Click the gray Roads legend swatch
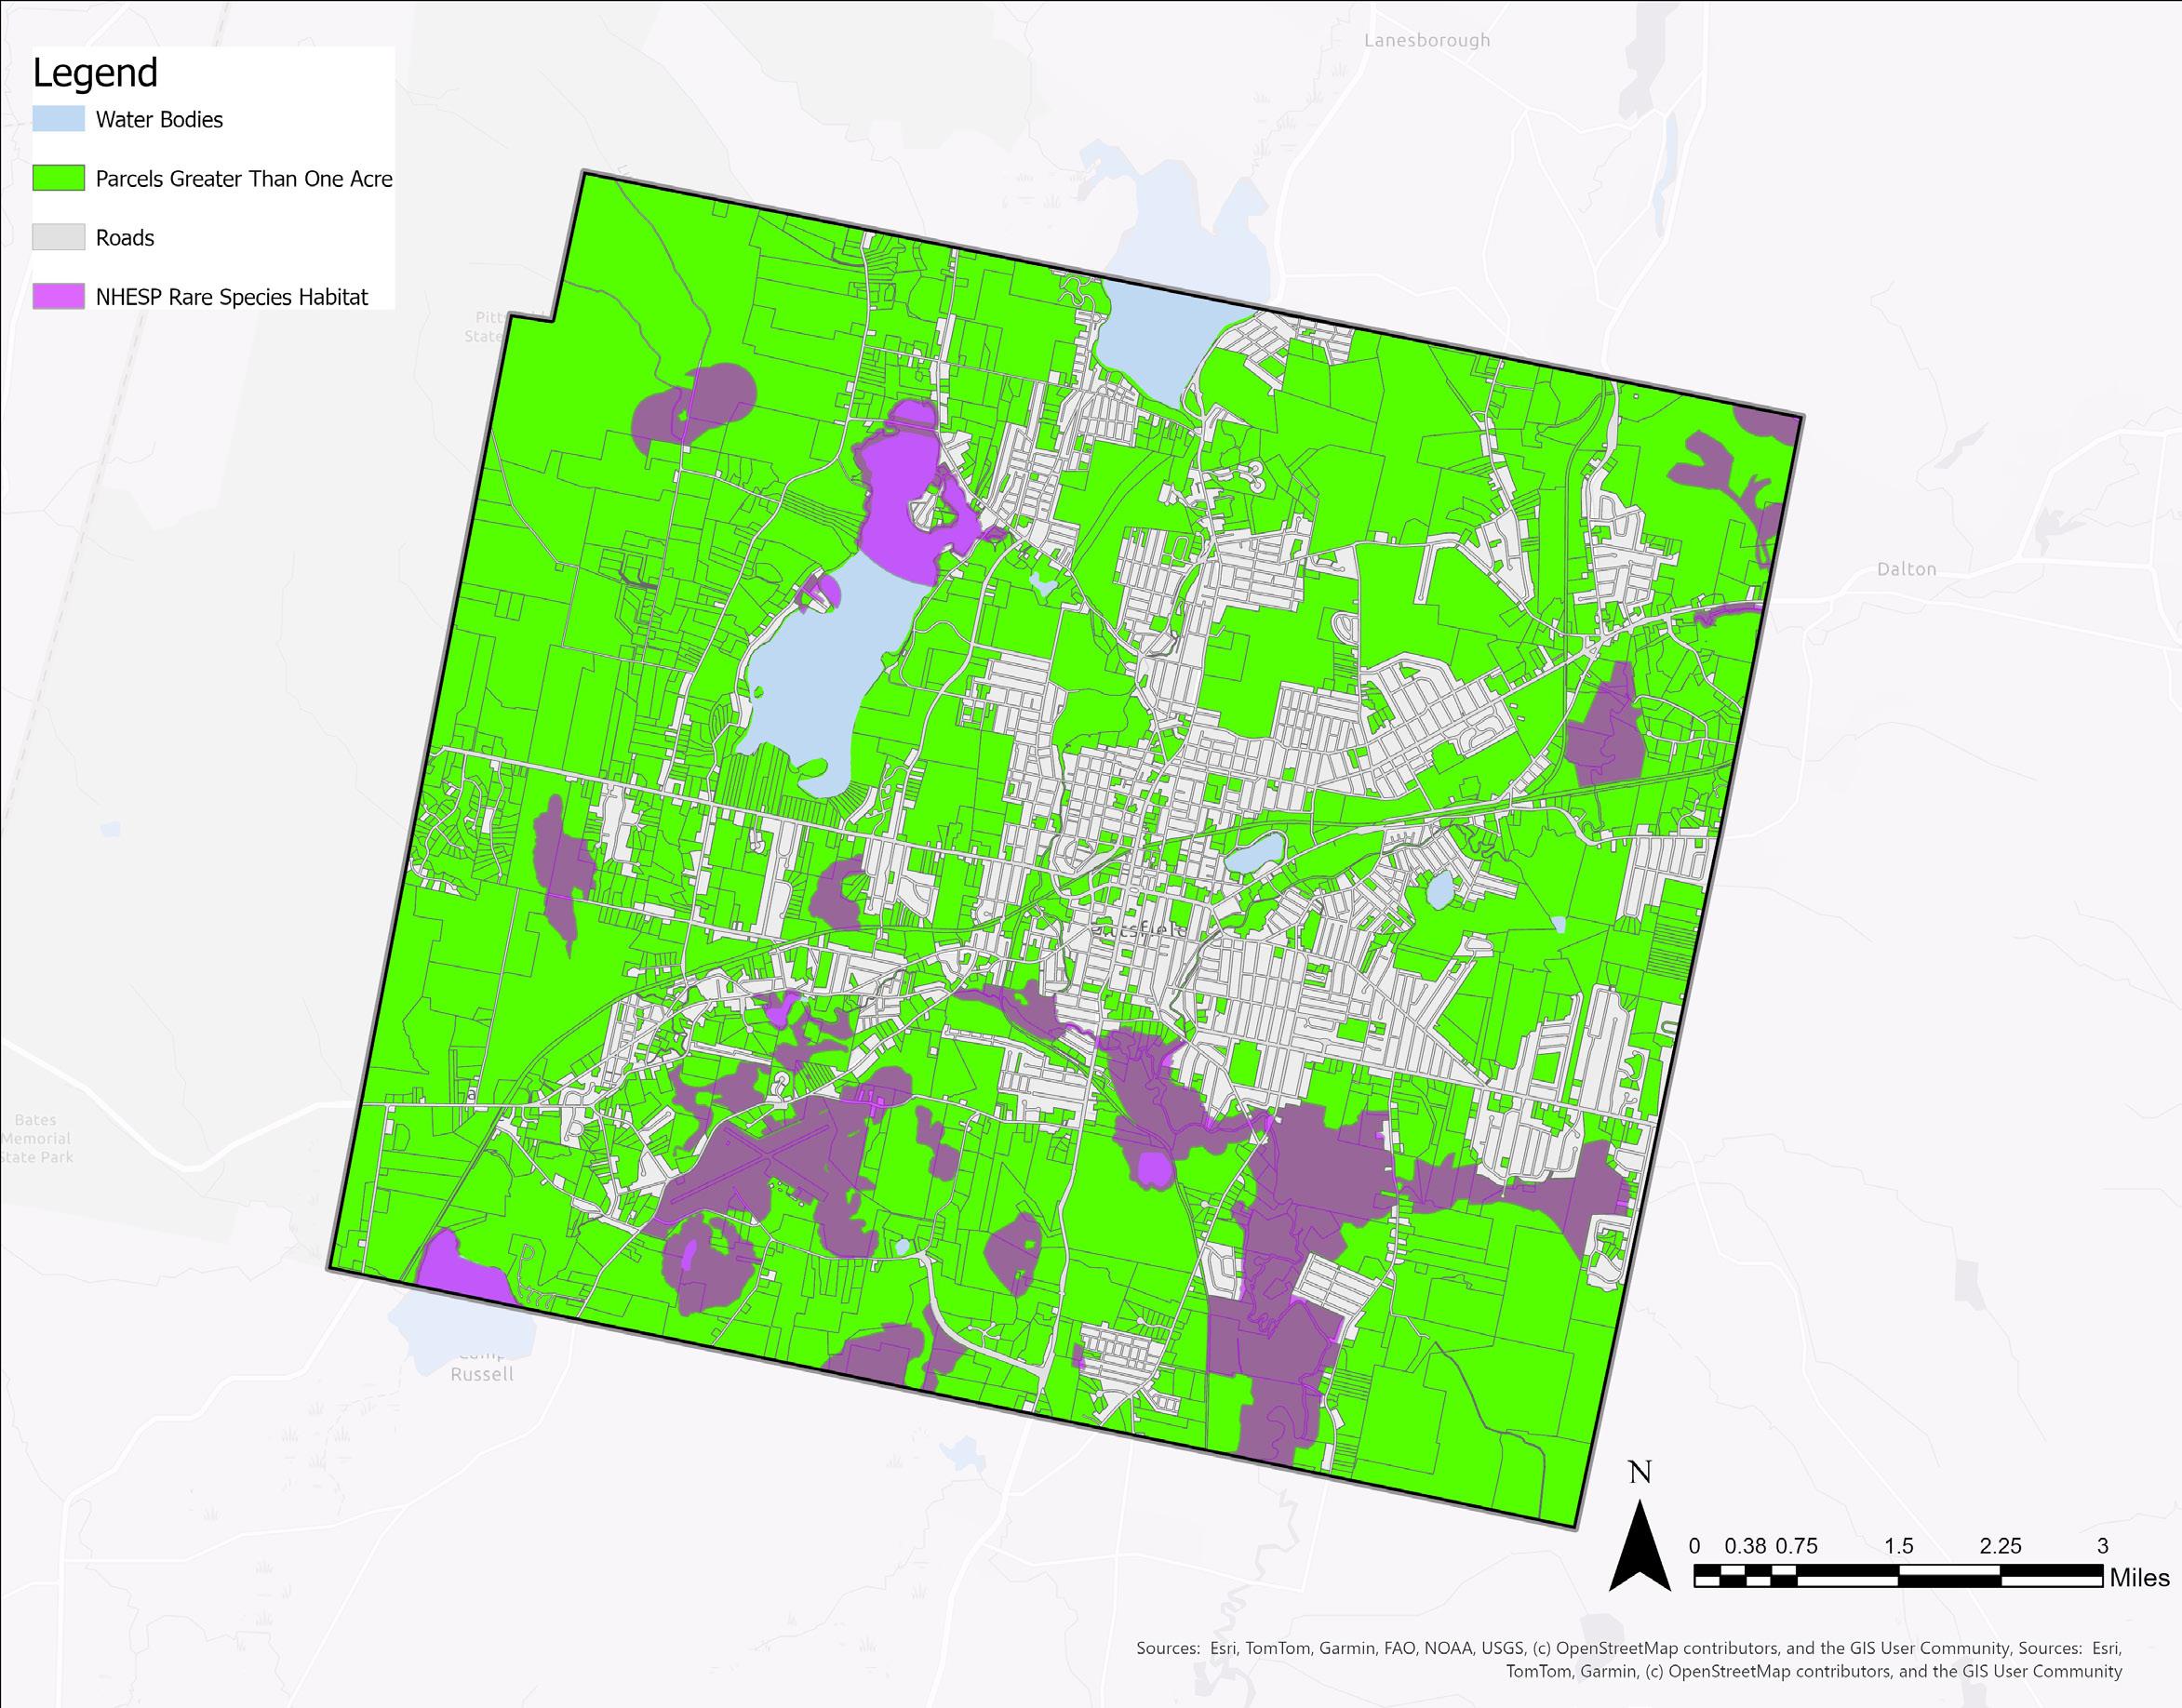Viewport: 2182px width, 1708px height. click(58, 237)
